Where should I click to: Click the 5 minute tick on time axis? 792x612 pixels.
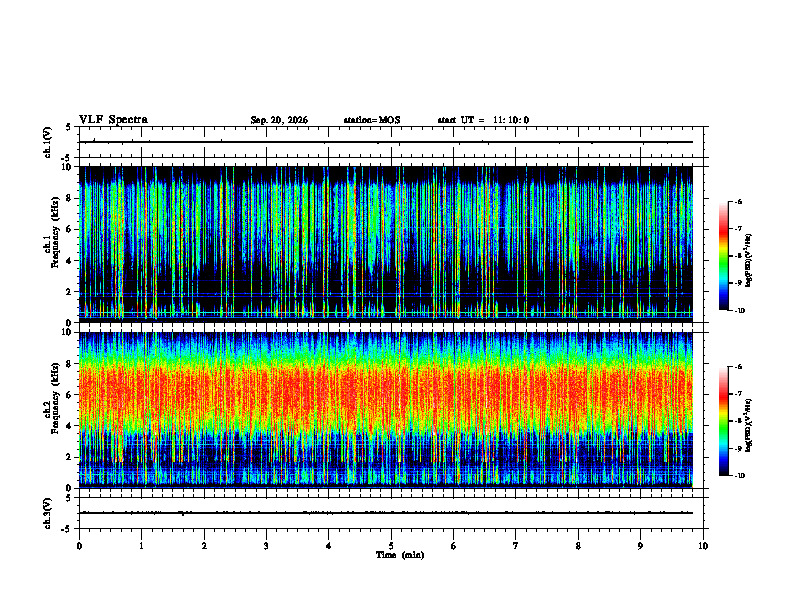(391, 546)
